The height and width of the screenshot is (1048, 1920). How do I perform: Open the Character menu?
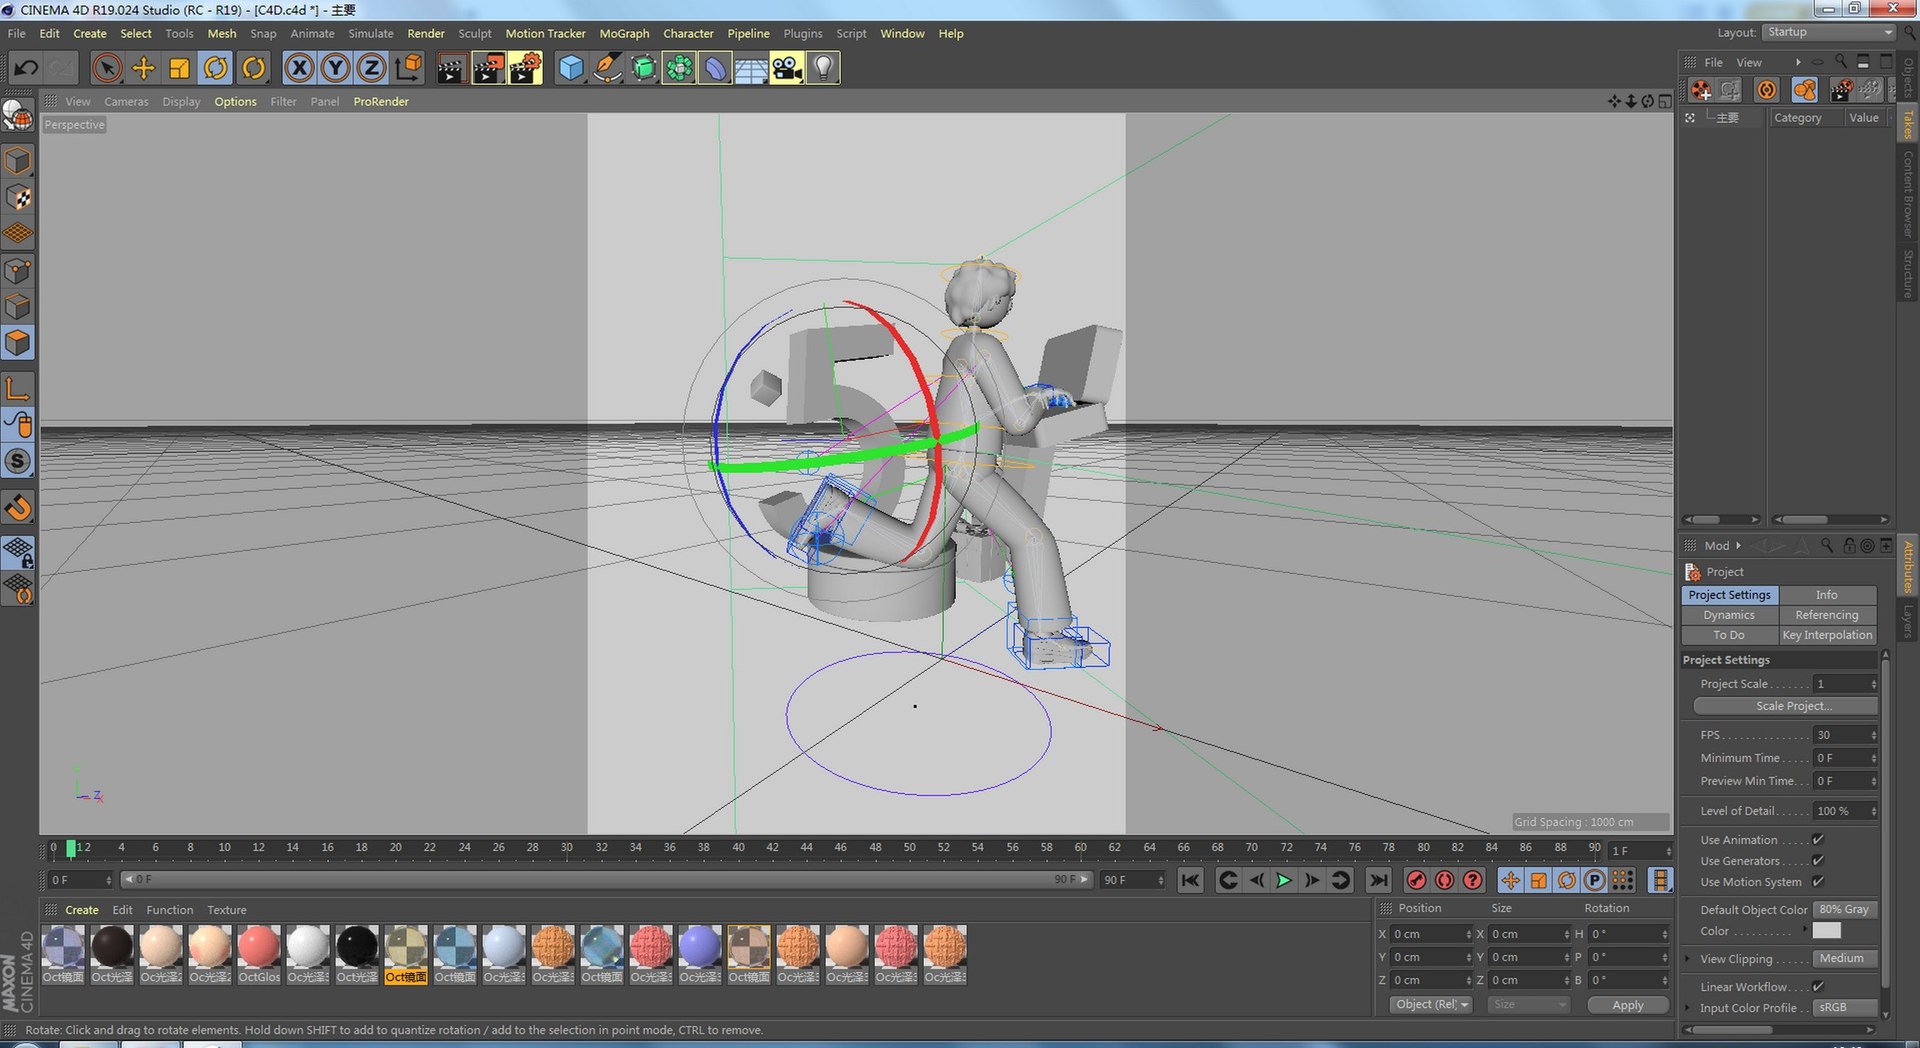pos(688,33)
